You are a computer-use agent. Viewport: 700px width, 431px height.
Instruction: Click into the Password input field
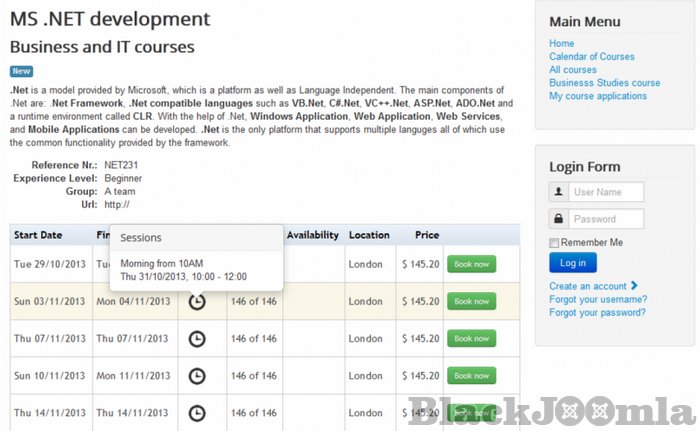coord(606,219)
